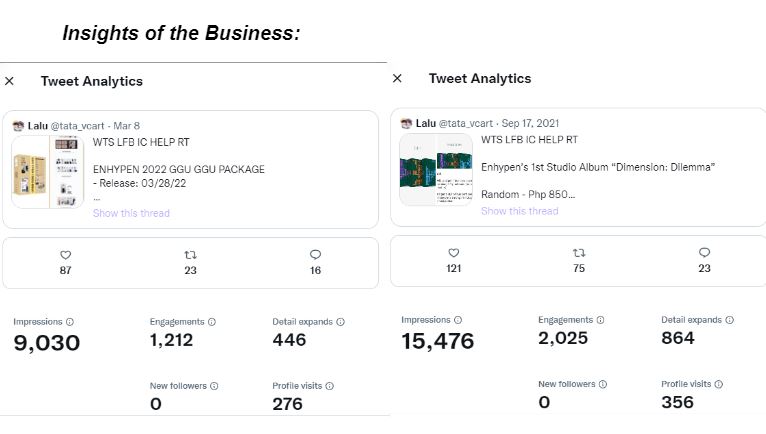Close the left Tweet Analytics panel
The width and height of the screenshot is (766, 434).
9,81
